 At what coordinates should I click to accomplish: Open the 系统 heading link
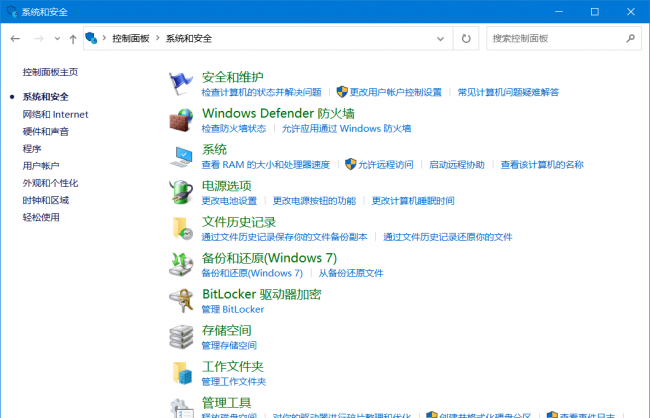pos(214,149)
